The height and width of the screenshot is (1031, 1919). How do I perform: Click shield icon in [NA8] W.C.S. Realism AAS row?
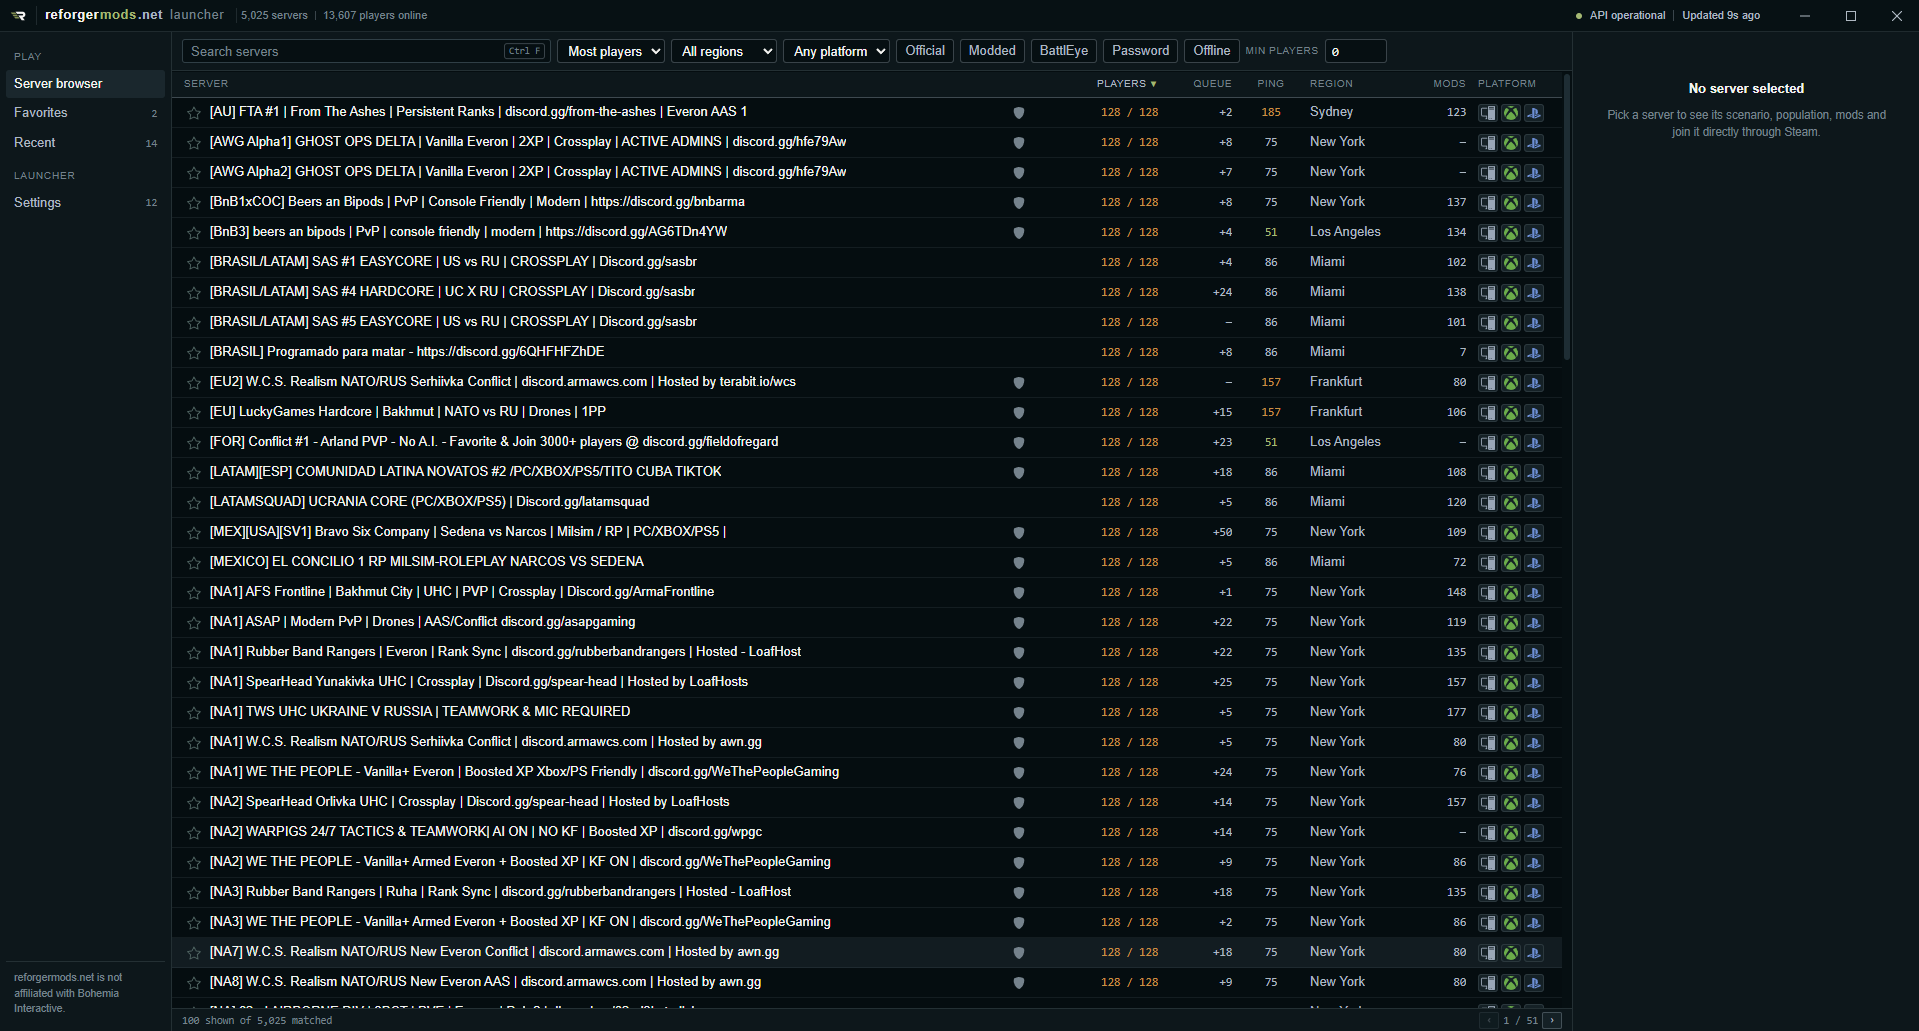coord(1019,983)
